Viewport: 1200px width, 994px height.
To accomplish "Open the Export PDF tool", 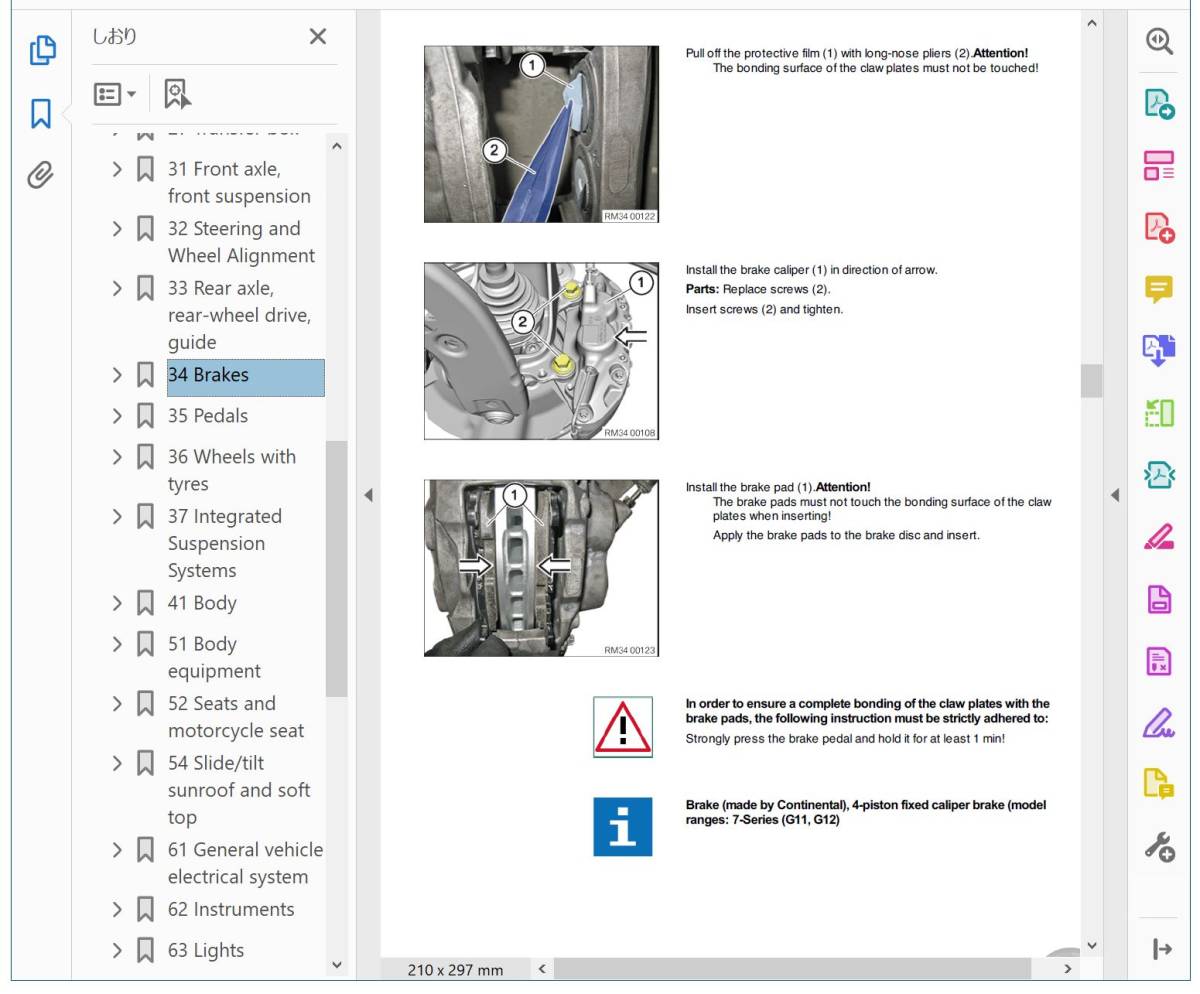I will [x=1159, y=103].
